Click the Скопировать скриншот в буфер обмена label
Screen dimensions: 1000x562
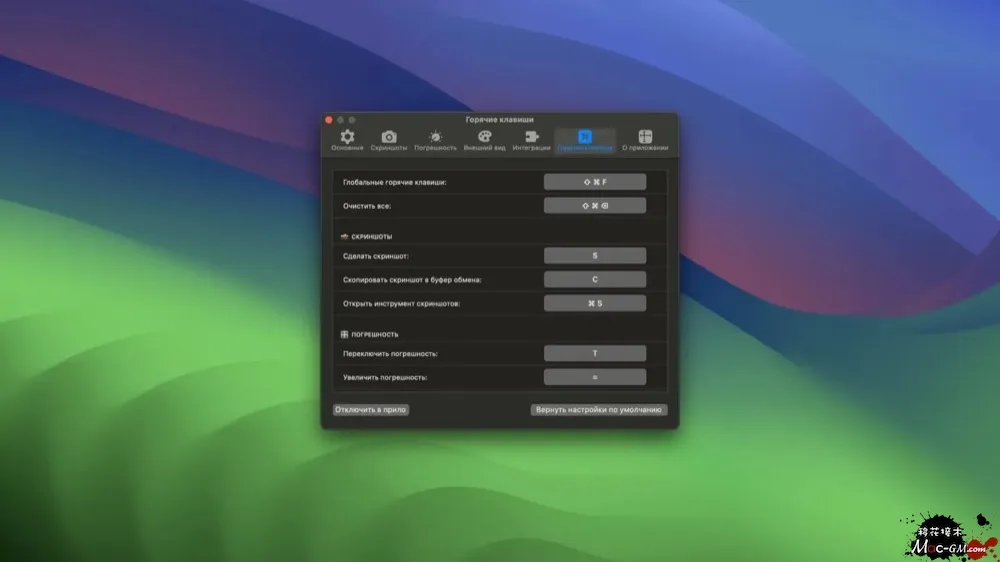coord(412,279)
